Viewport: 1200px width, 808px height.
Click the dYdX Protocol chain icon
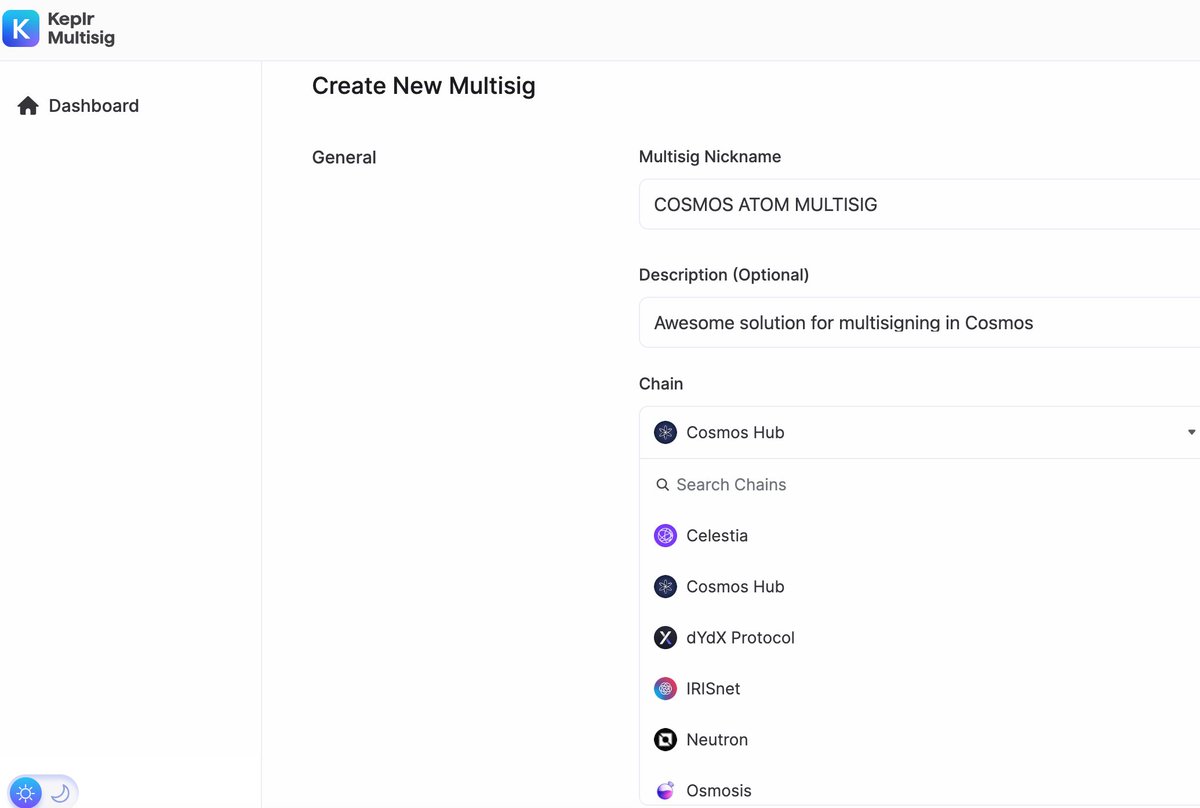(665, 638)
